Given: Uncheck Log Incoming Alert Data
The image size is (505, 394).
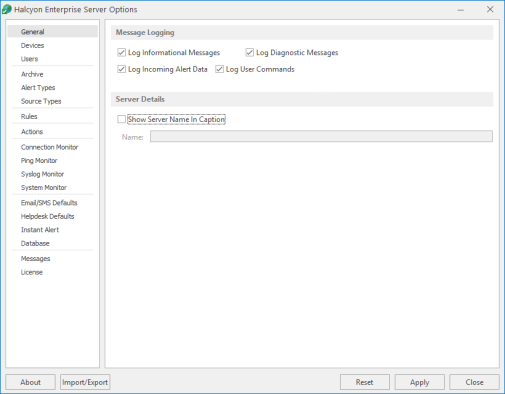Looking at the screenshot, I should (x=121, y=69).
